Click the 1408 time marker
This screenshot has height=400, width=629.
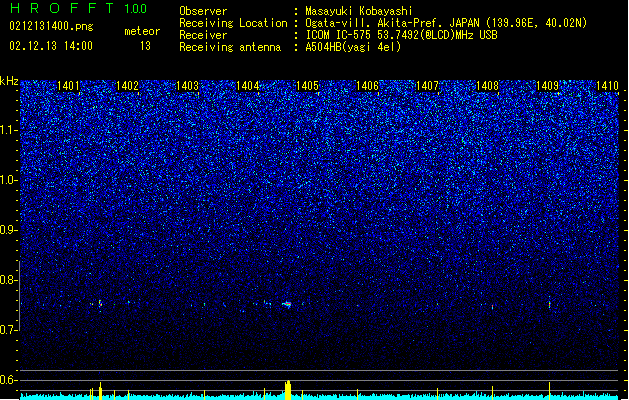click(487, 86)
